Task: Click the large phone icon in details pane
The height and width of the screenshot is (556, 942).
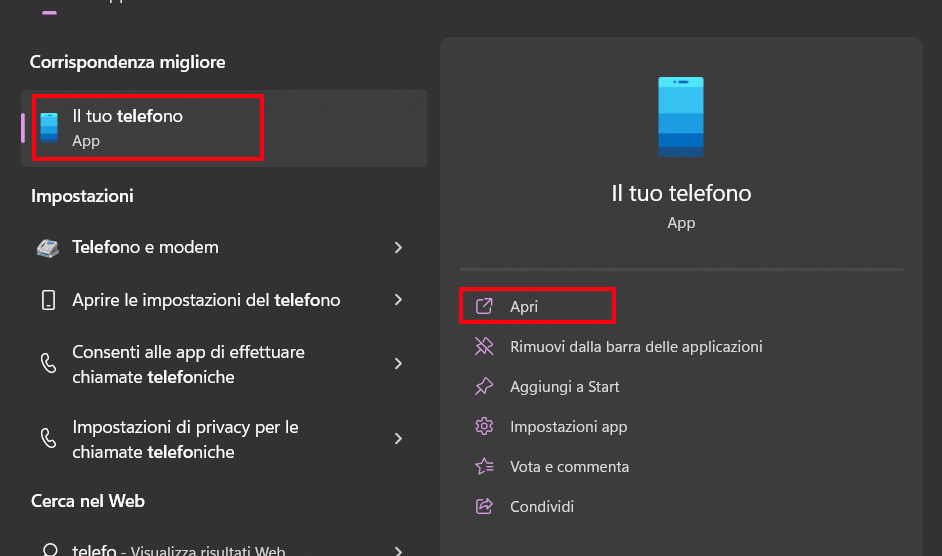Action: (681, 117)
